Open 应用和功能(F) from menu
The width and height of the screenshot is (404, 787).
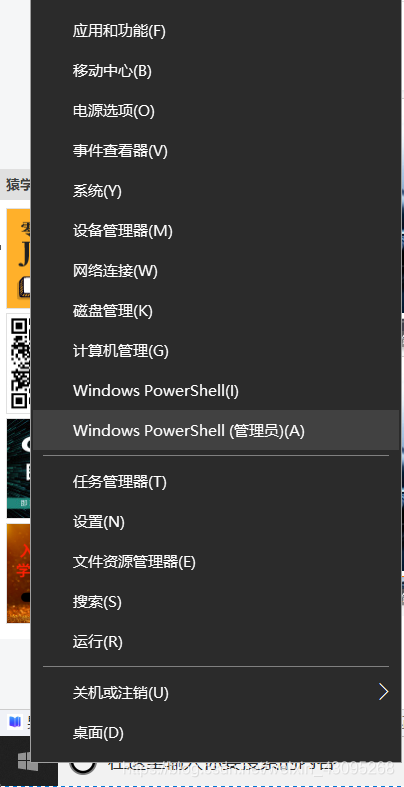coord(216,31)
